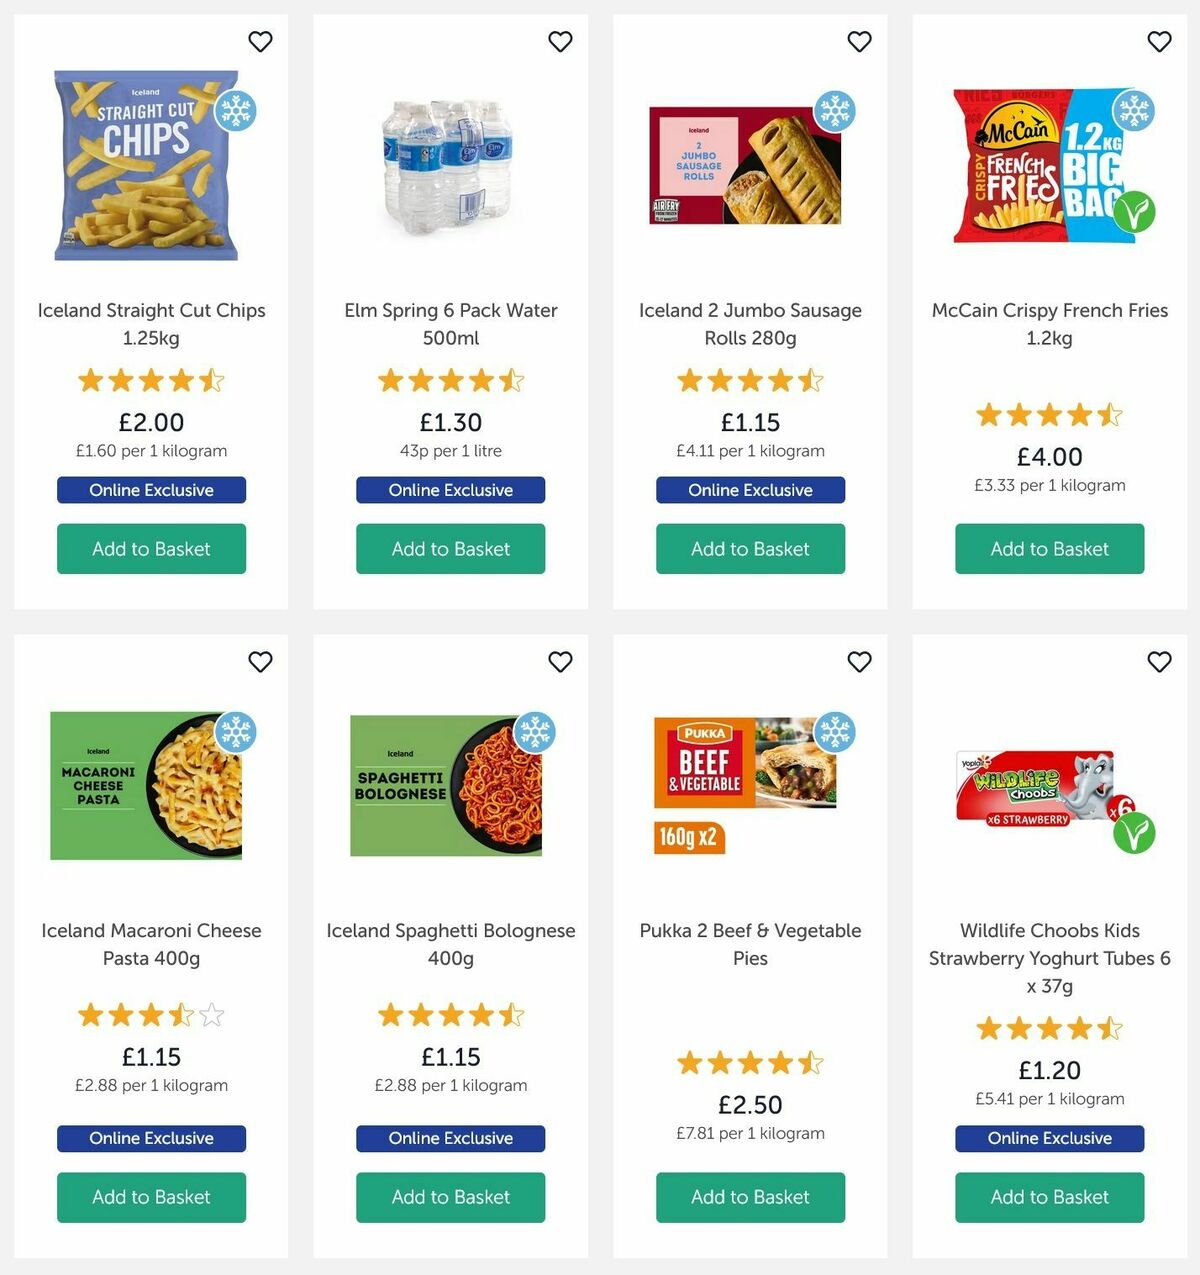This screenshot has height=1275, width=1200.
Task: Add Iceland 2 Jumbo Sausage Rolls to basket
Action: pyautogui.click(x=750, y=548)
